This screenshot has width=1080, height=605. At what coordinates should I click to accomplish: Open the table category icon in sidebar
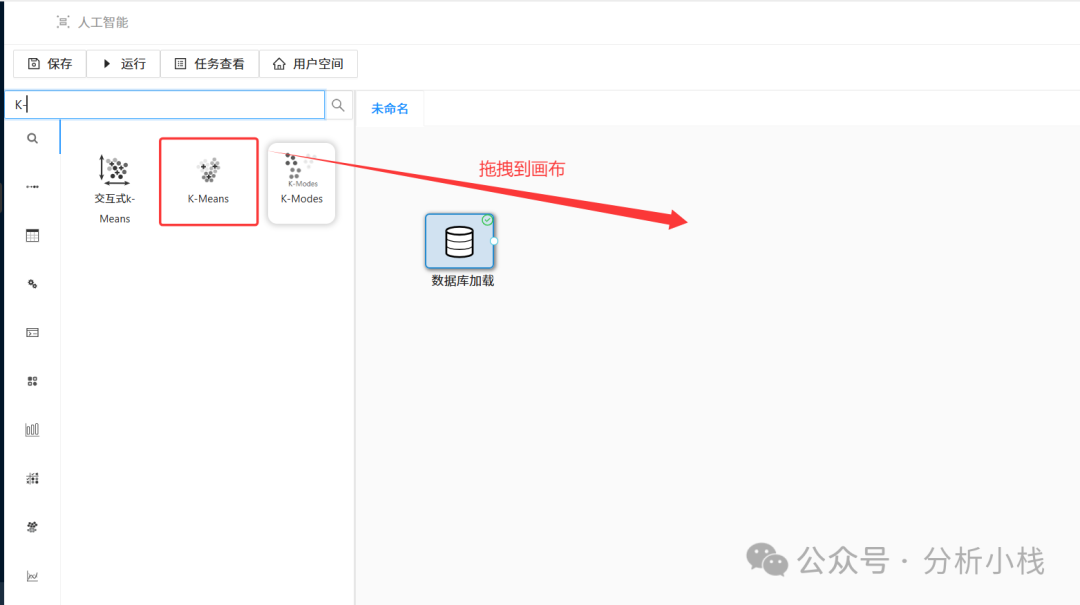coord(32,236)
